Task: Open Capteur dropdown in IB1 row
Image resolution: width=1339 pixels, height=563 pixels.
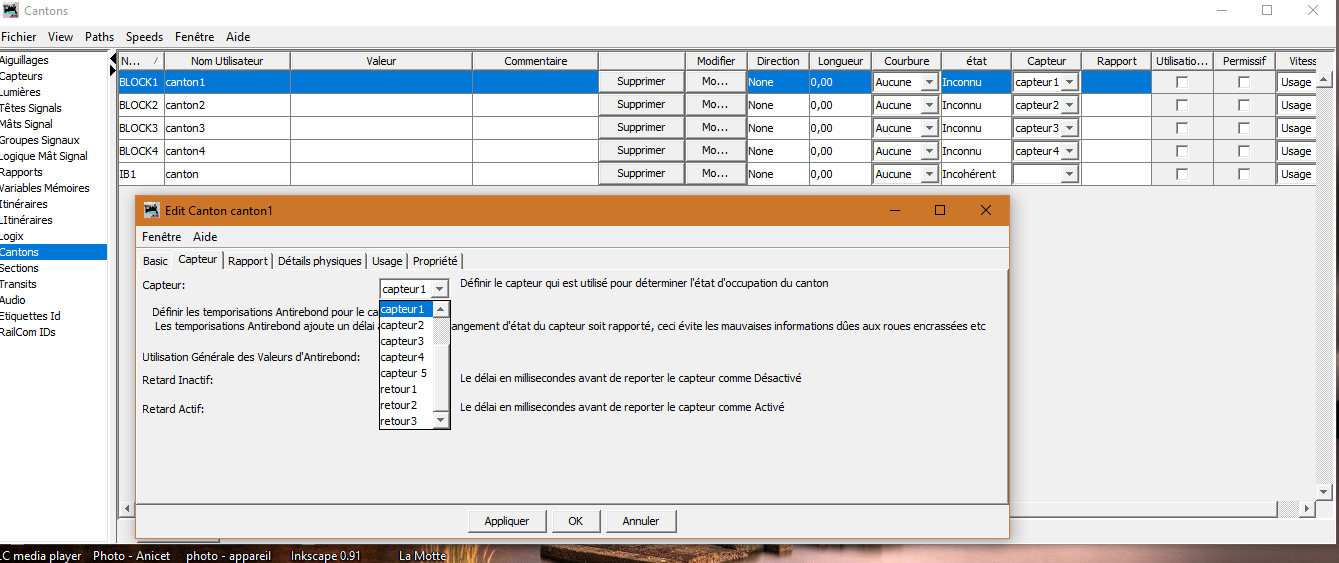Action: [1069, 174]
